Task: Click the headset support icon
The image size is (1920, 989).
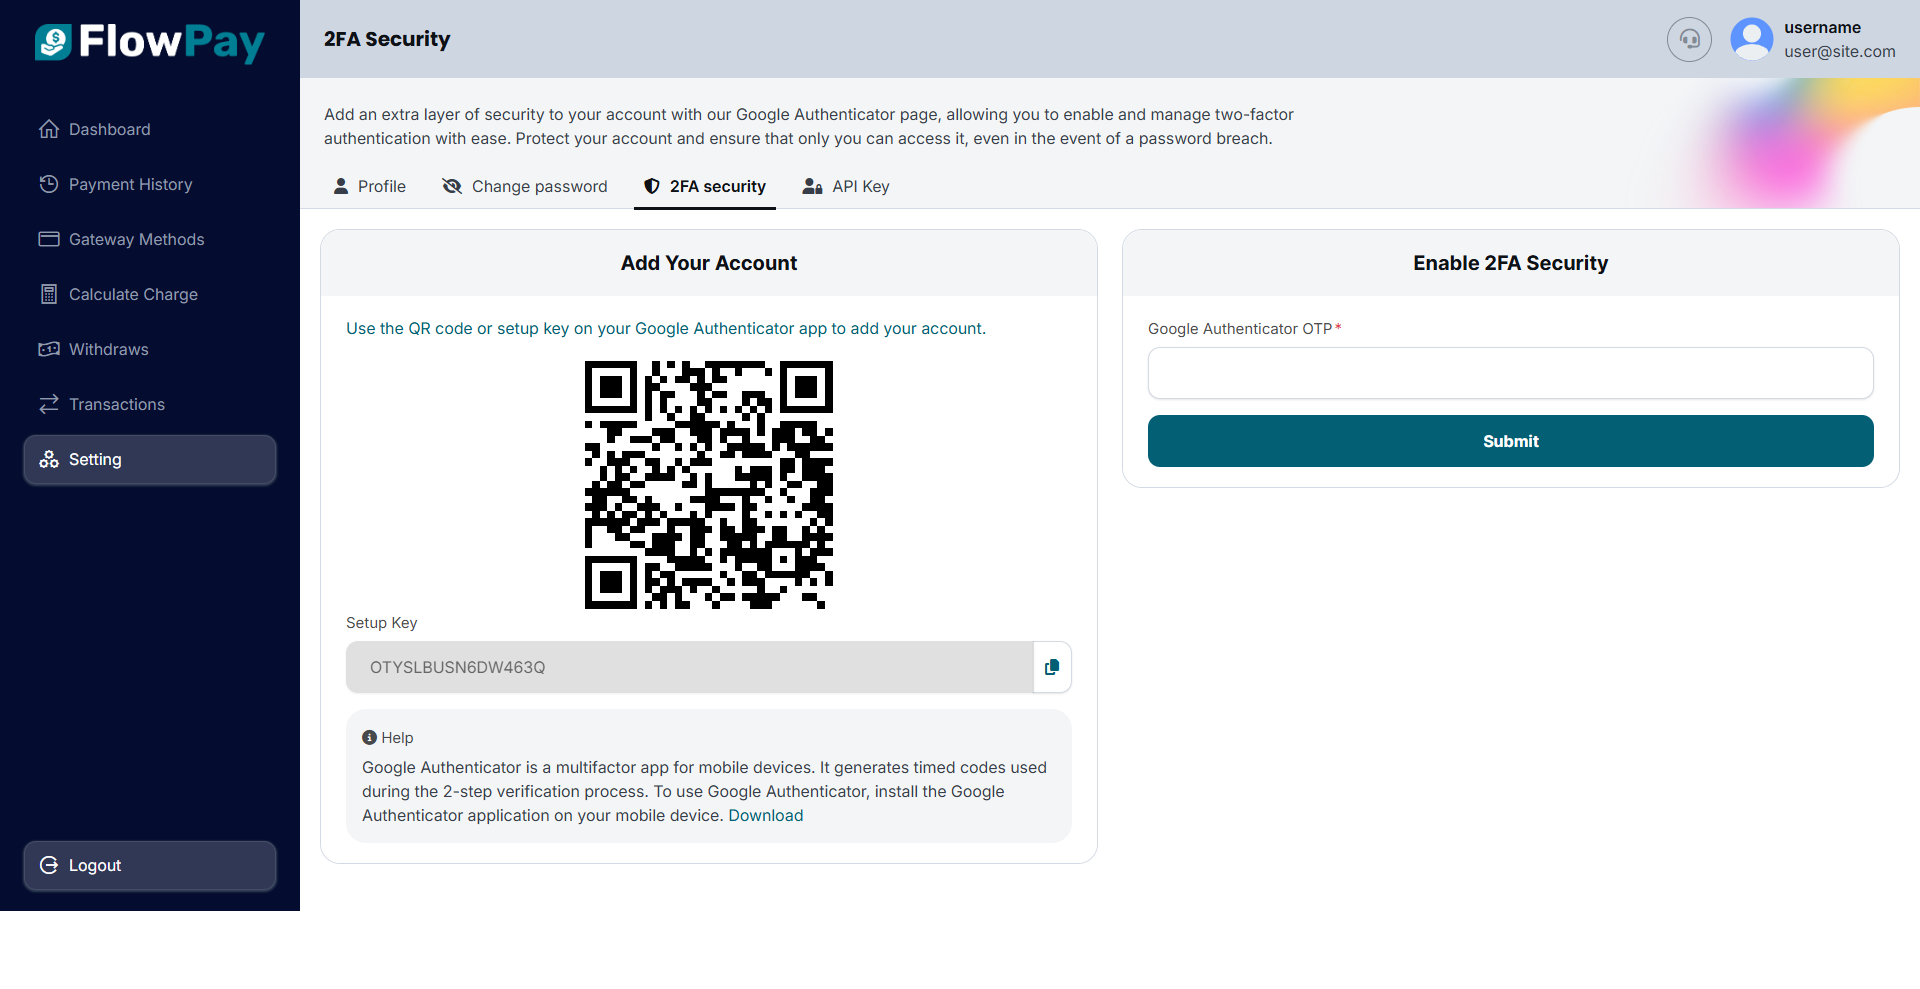Action: tap(1689, 39)
